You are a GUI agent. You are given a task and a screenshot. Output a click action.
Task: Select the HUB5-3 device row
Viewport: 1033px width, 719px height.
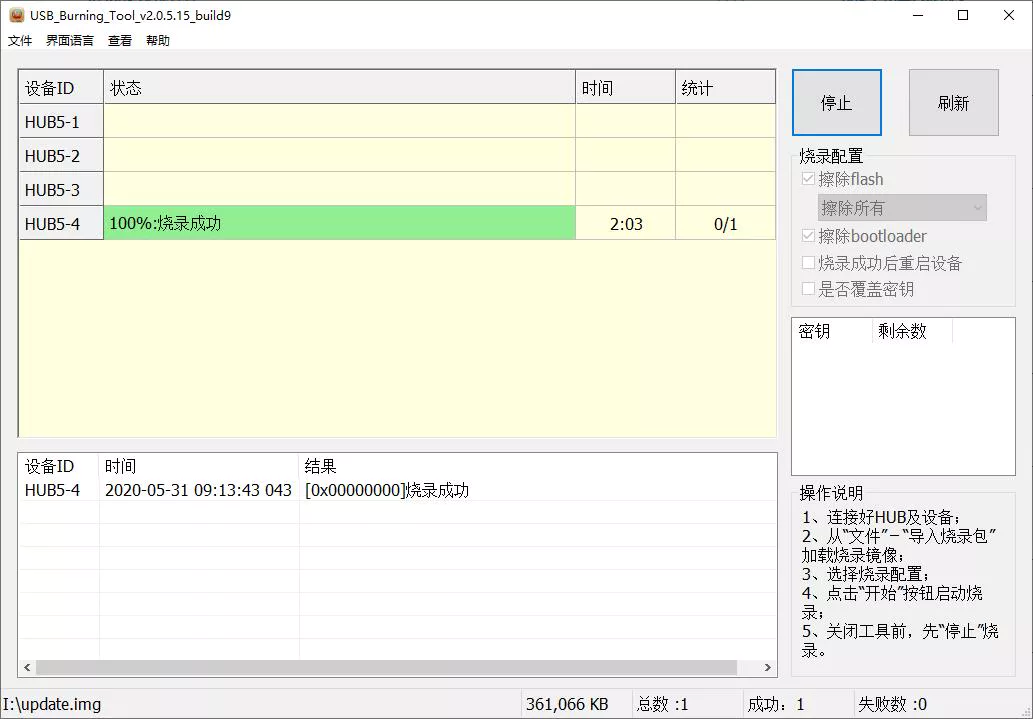(397, 190)
